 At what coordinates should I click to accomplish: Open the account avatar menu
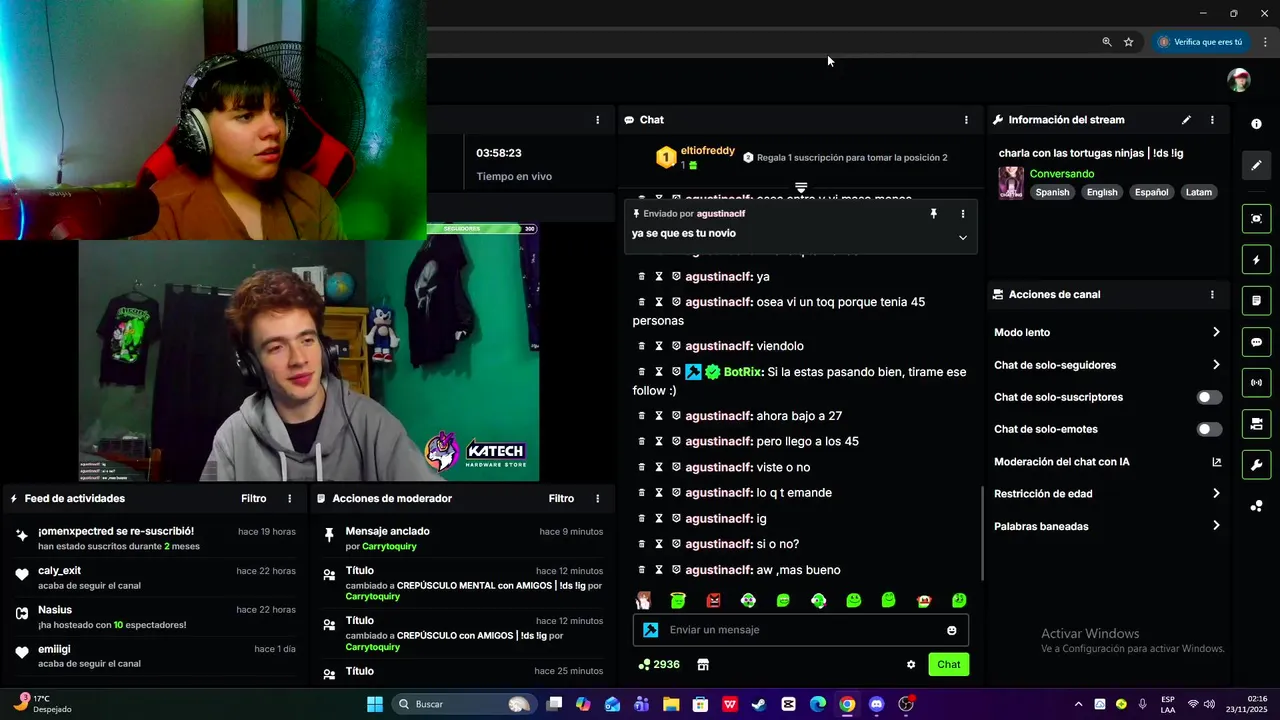pyautogui.click(x=1239, y=80)
